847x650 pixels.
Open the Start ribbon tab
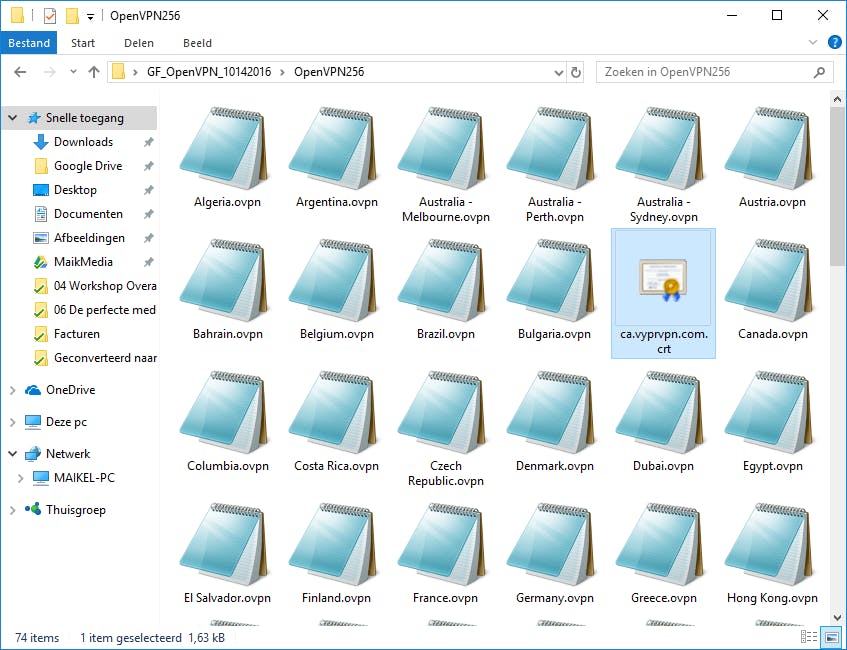83,43
